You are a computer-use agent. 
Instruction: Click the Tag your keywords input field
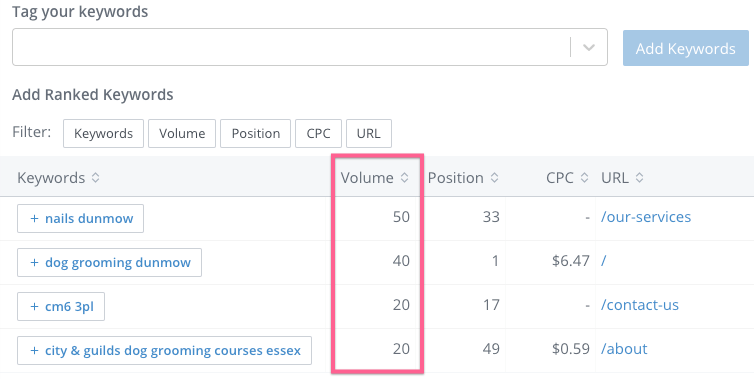[310, 47]
